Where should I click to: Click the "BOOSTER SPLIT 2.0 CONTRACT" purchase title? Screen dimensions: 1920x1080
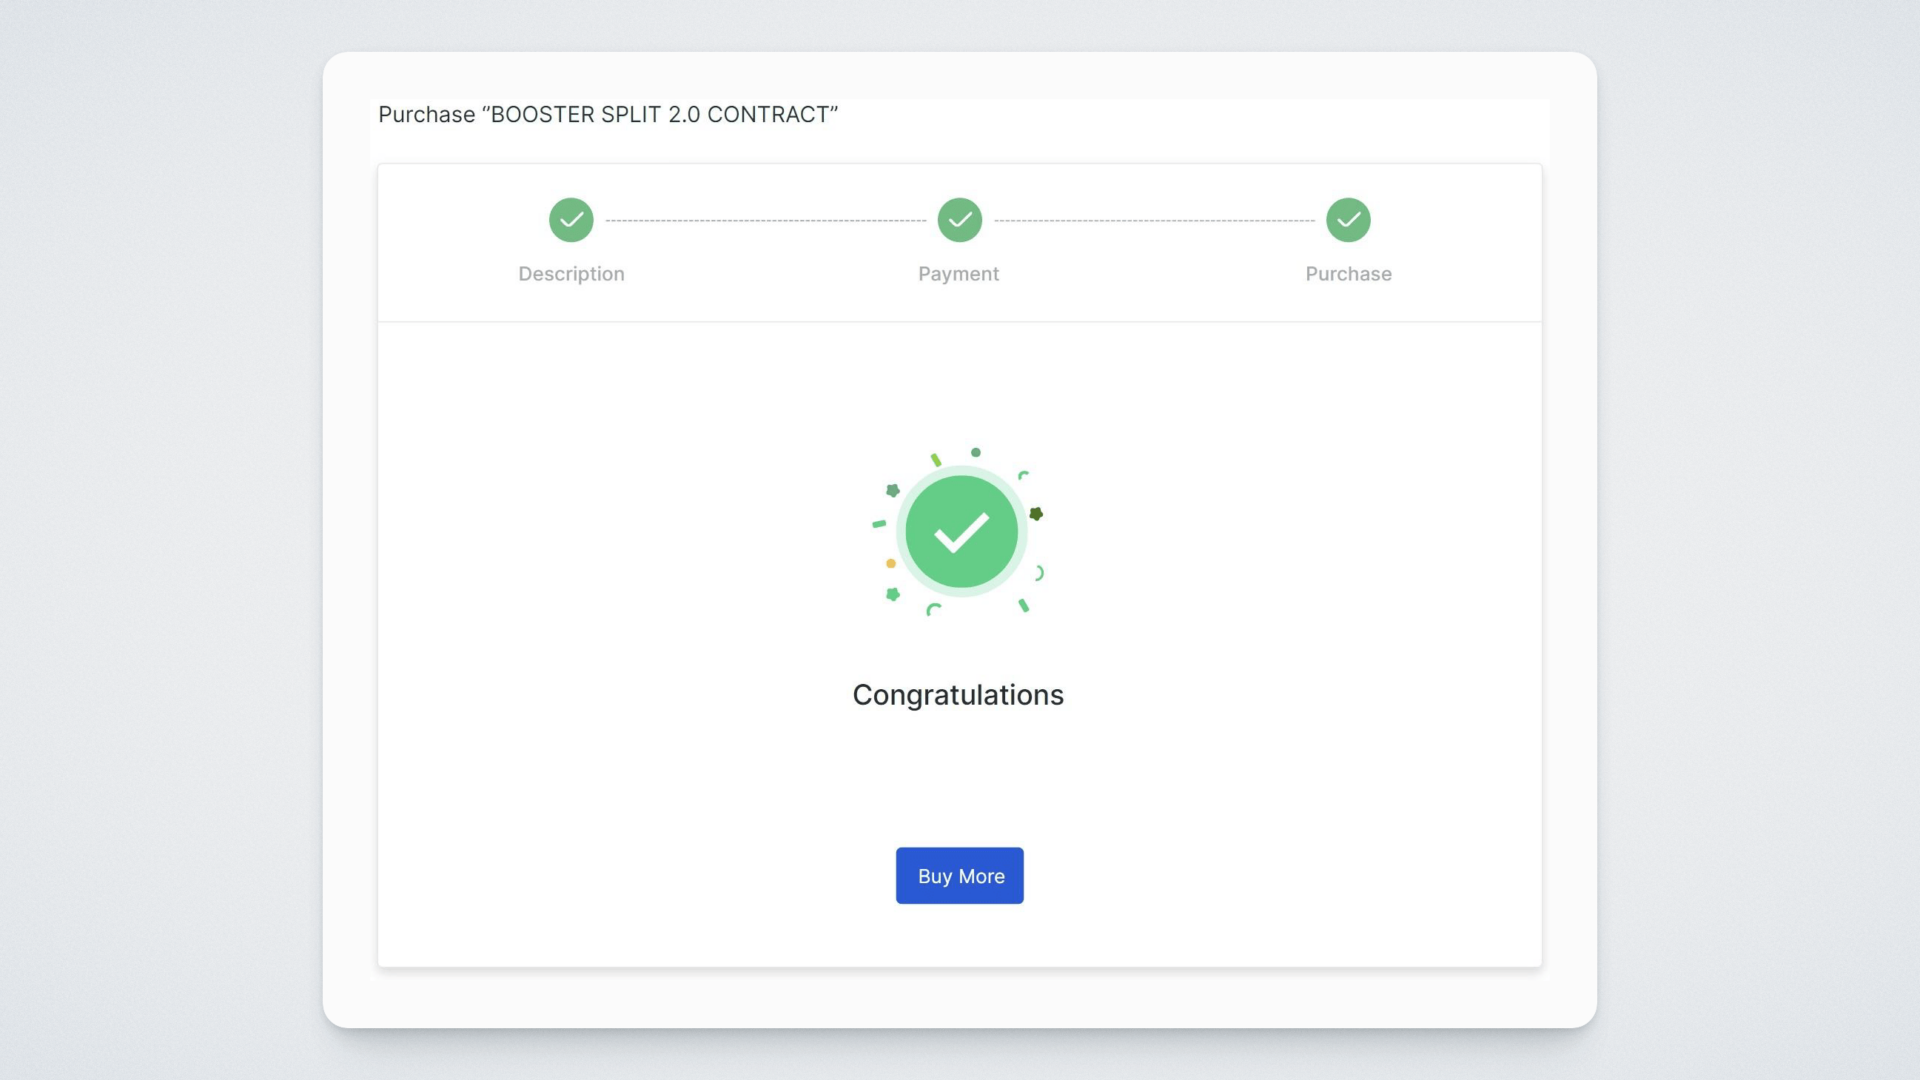[608, 115]
